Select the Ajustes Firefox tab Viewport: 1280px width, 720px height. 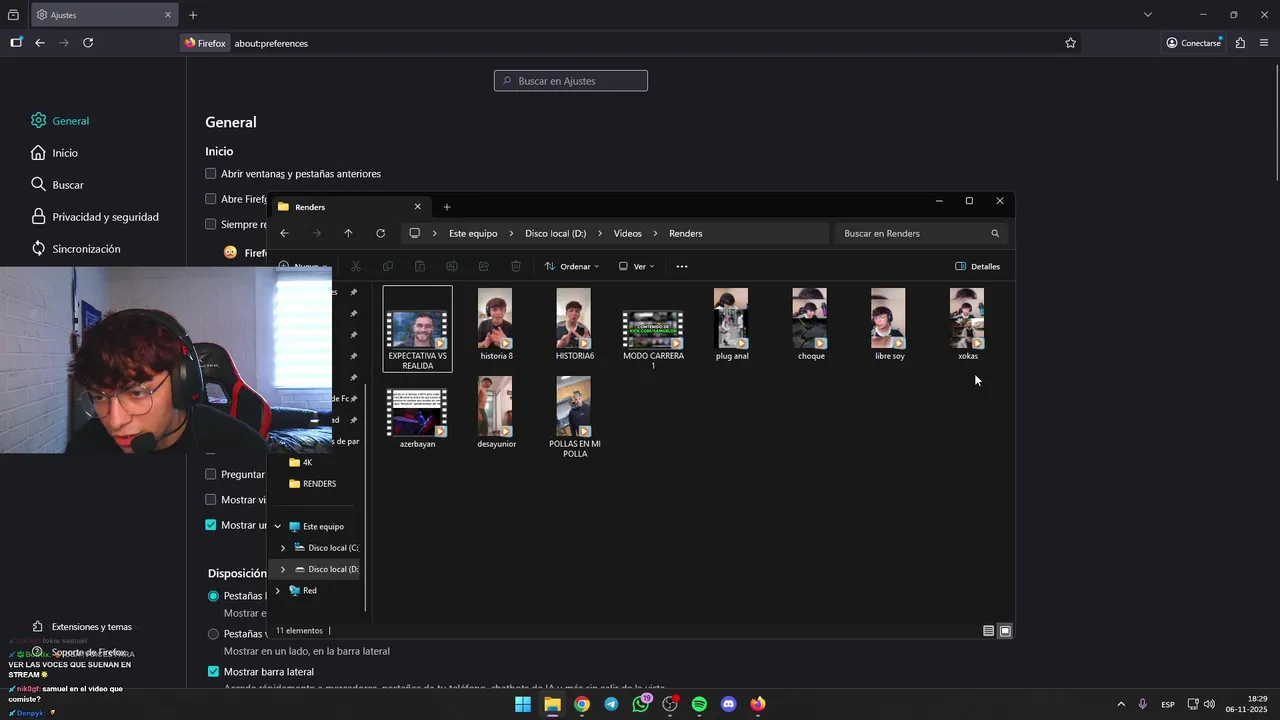pos(103,15)
